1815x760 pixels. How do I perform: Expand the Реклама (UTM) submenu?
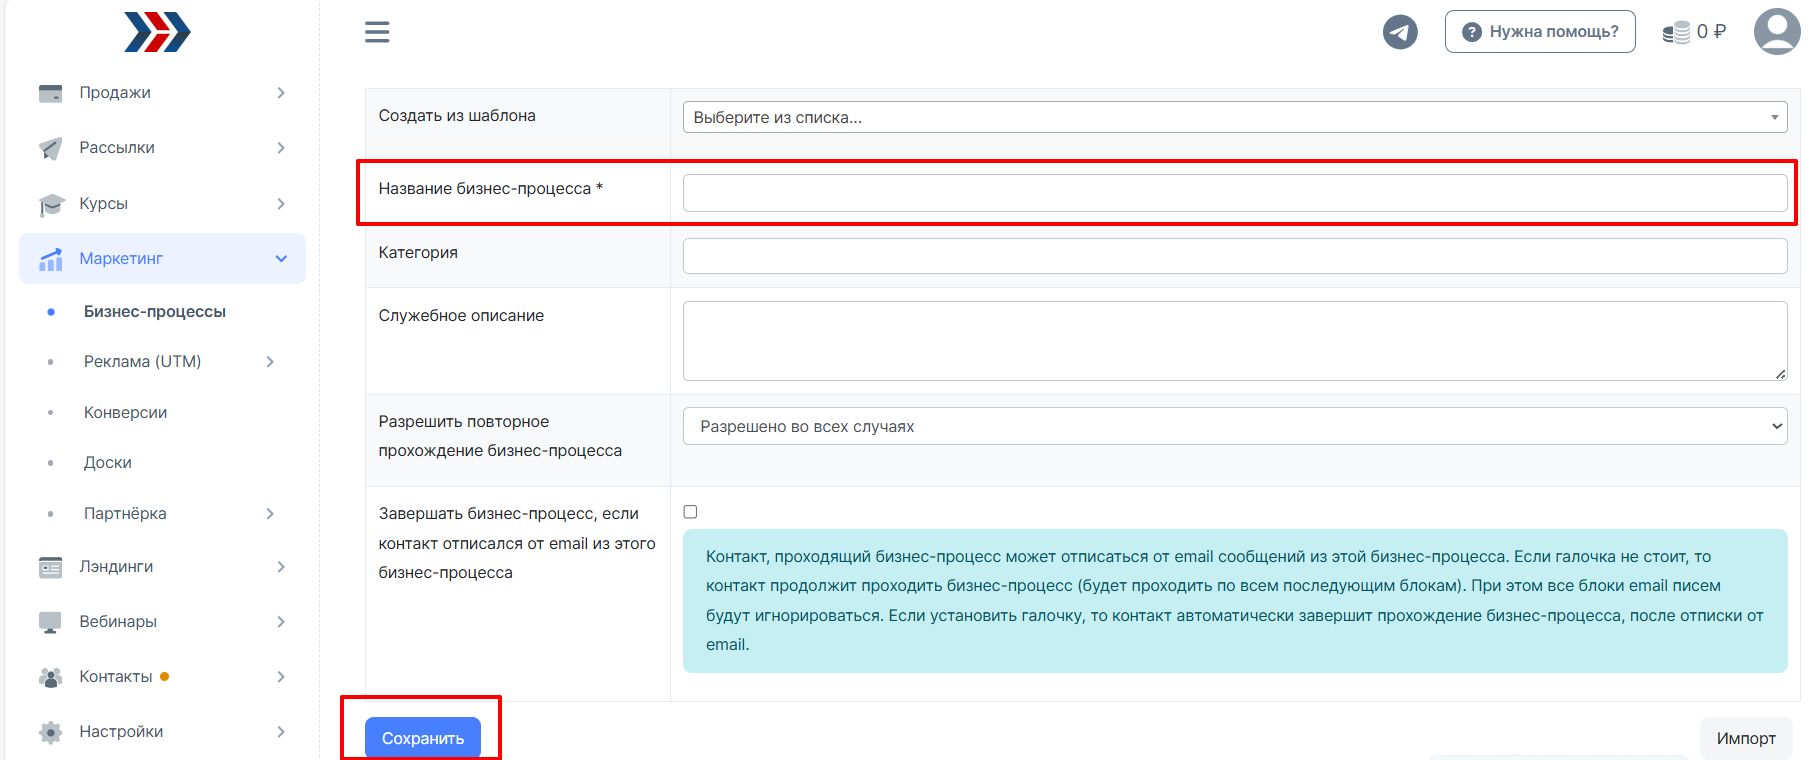pyautogui.click(x=270, y=362)
